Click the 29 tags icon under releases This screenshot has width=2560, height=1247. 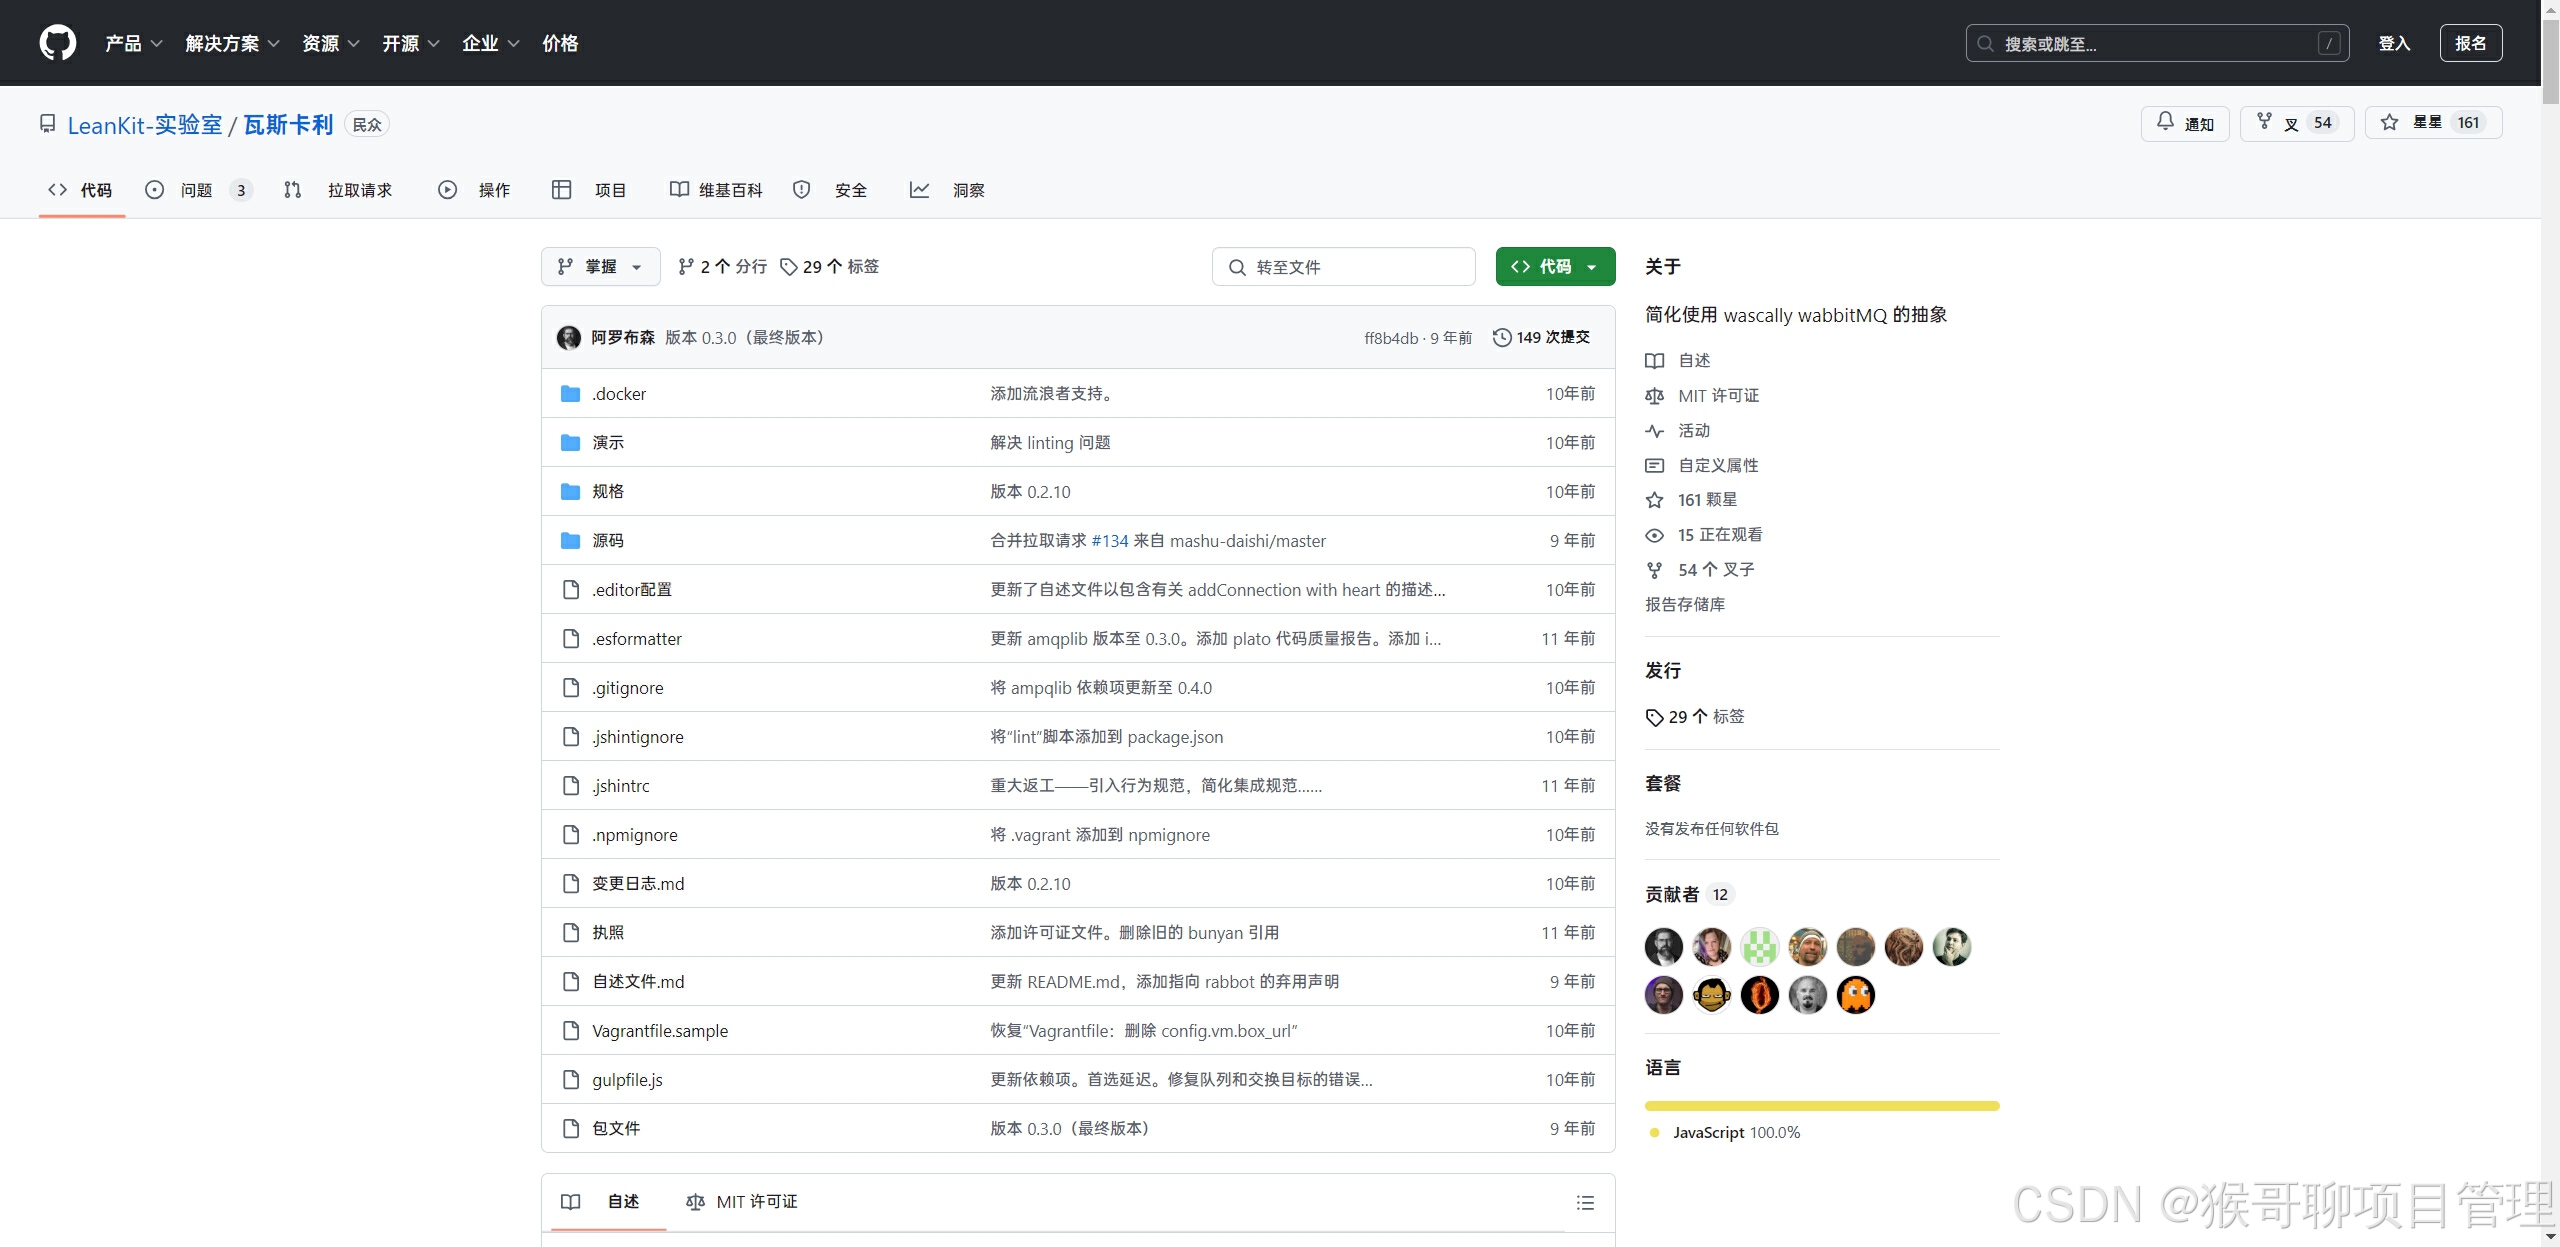tap(1655, 717)
